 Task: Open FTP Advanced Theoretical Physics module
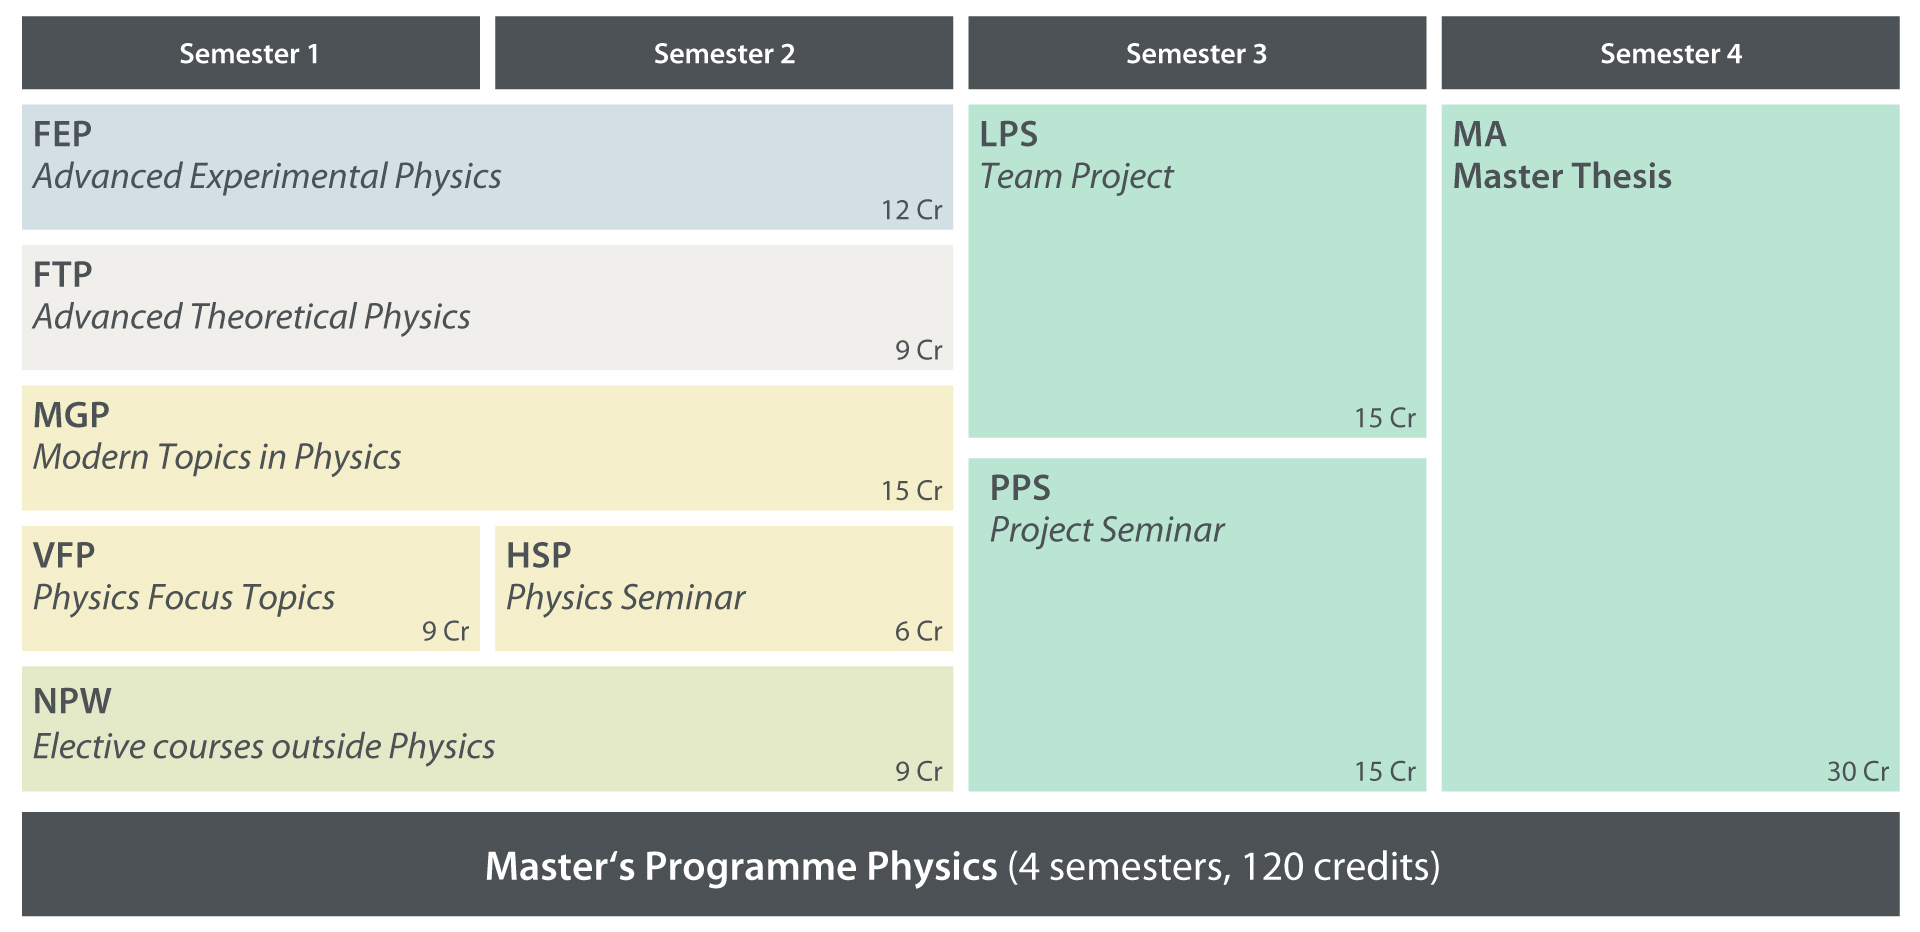487,307
